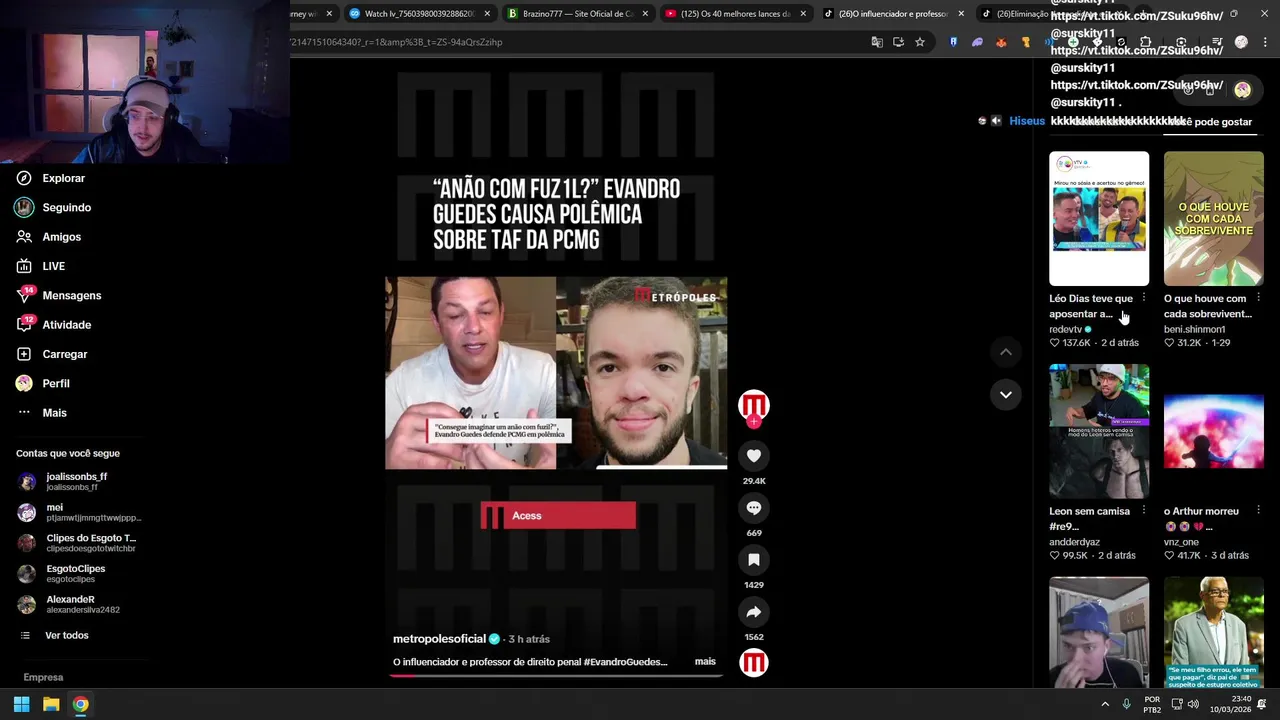Go to previous video with up chevron
1280x720 pixels.
coord(1006,352)
